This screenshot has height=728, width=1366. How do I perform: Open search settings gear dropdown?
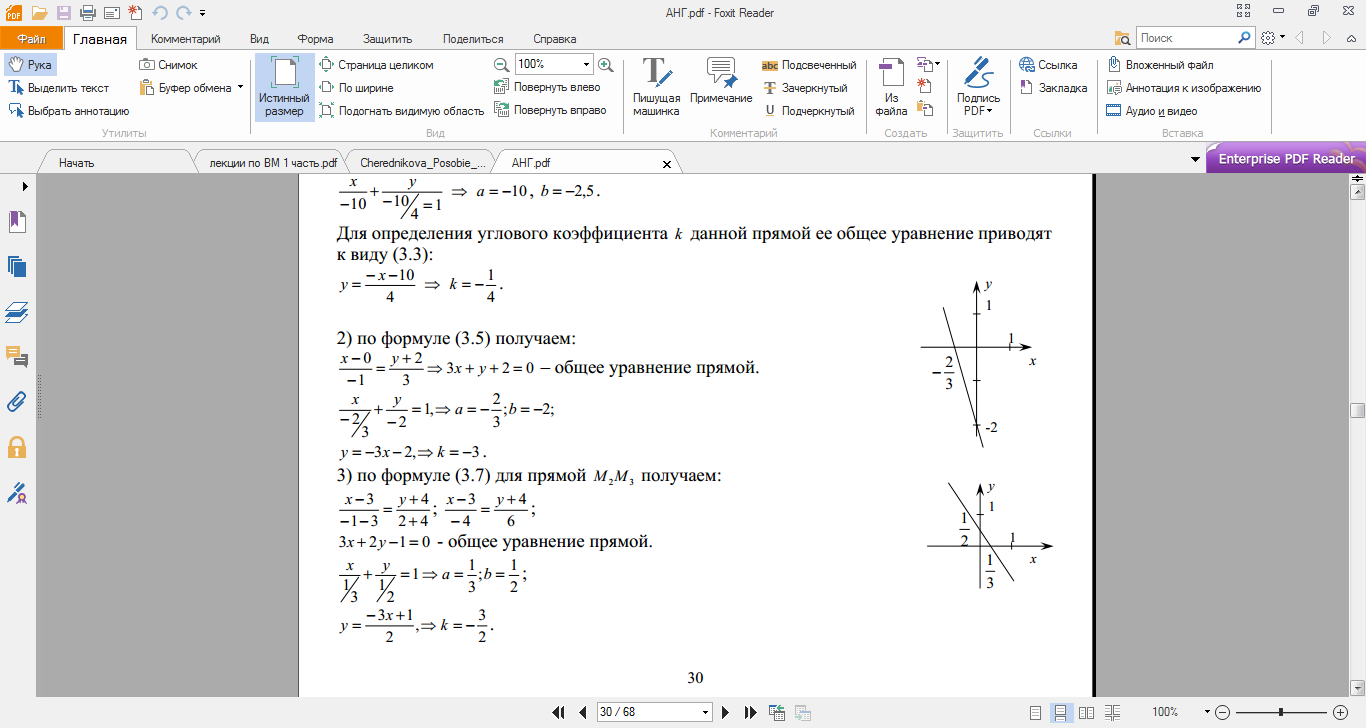coord(1273,38)
